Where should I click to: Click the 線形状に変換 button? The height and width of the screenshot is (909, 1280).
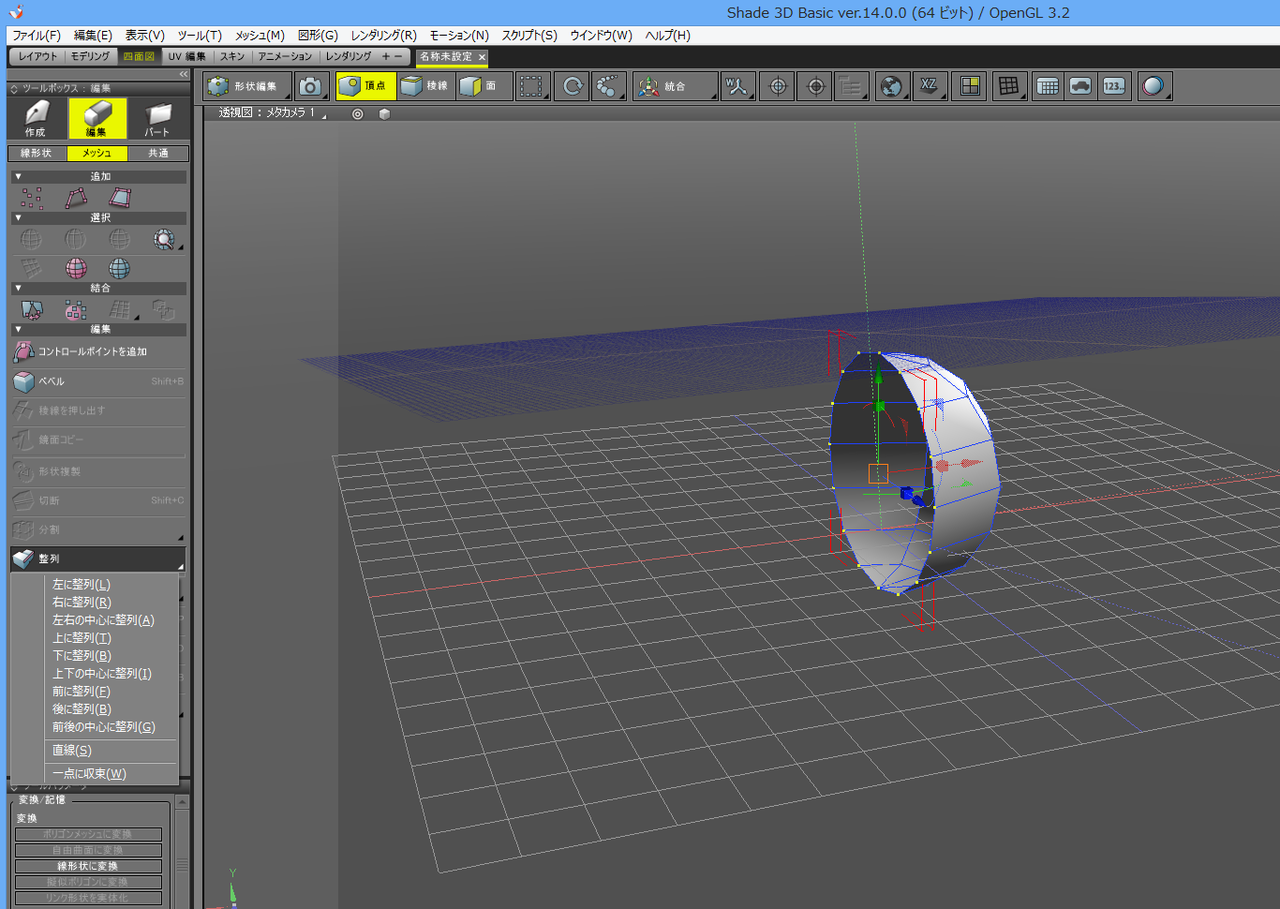click(88, 866)
